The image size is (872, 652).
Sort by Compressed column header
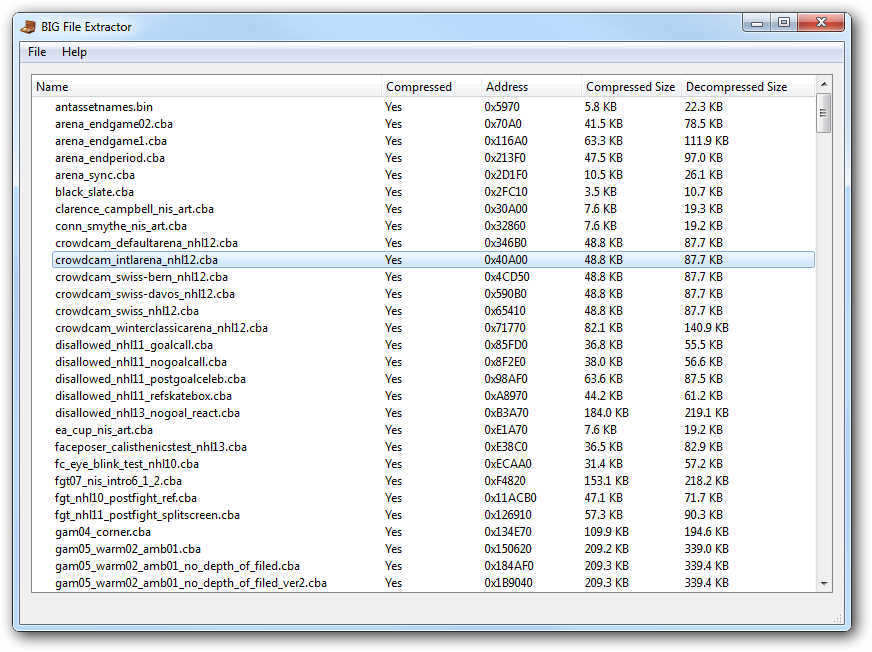pyautogui.click(x=431, y=87)
